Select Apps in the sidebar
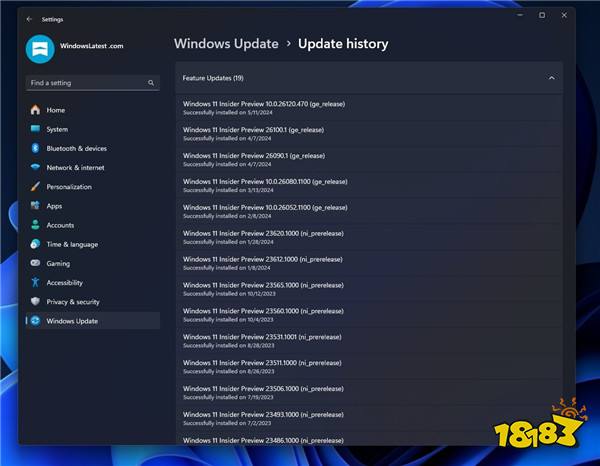 pyautogui.click(x=93, y=205)
